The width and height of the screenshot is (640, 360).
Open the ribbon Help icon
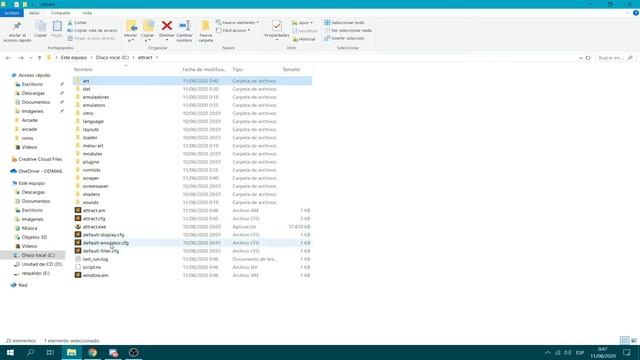pyautogui.click(x=636, y=13)
